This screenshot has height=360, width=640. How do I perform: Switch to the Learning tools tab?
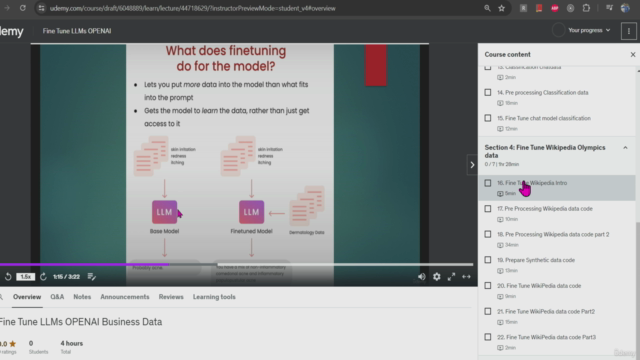click(x=214, y=297)
